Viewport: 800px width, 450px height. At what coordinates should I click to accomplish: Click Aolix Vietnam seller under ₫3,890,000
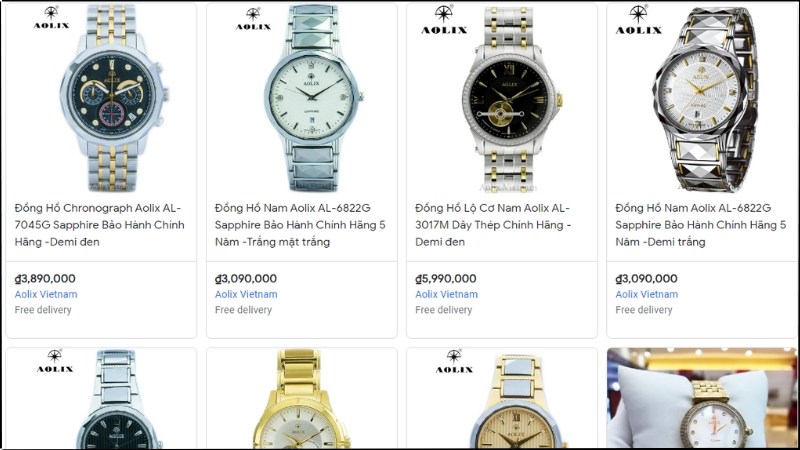[46, 294]
